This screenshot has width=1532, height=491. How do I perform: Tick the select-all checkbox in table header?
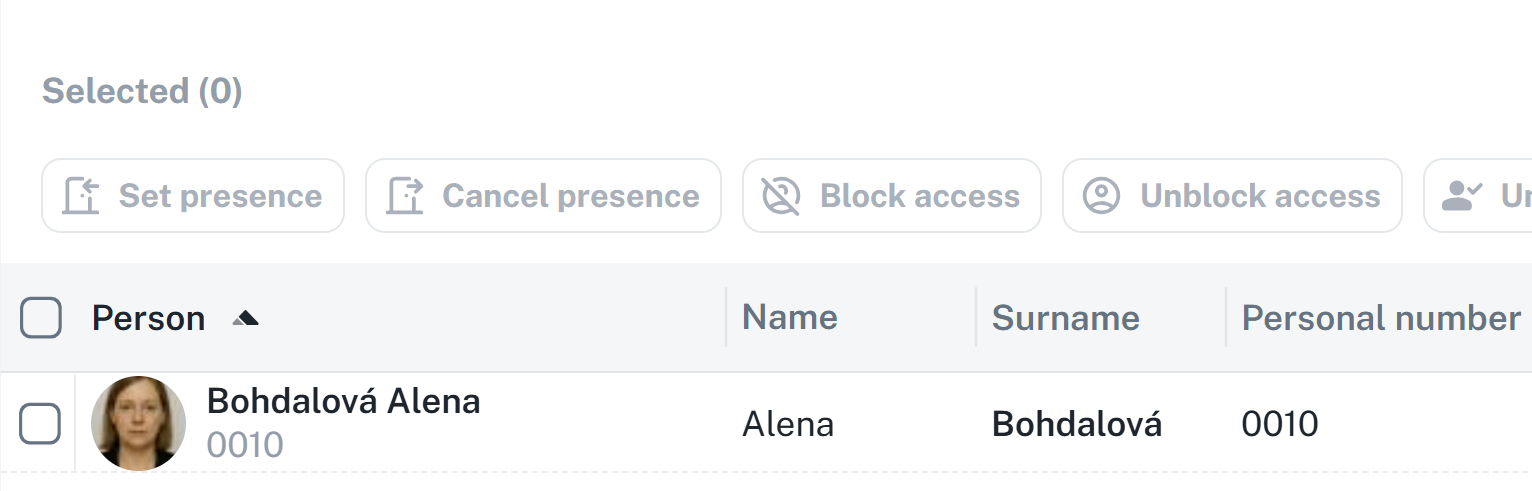[41, 319]
